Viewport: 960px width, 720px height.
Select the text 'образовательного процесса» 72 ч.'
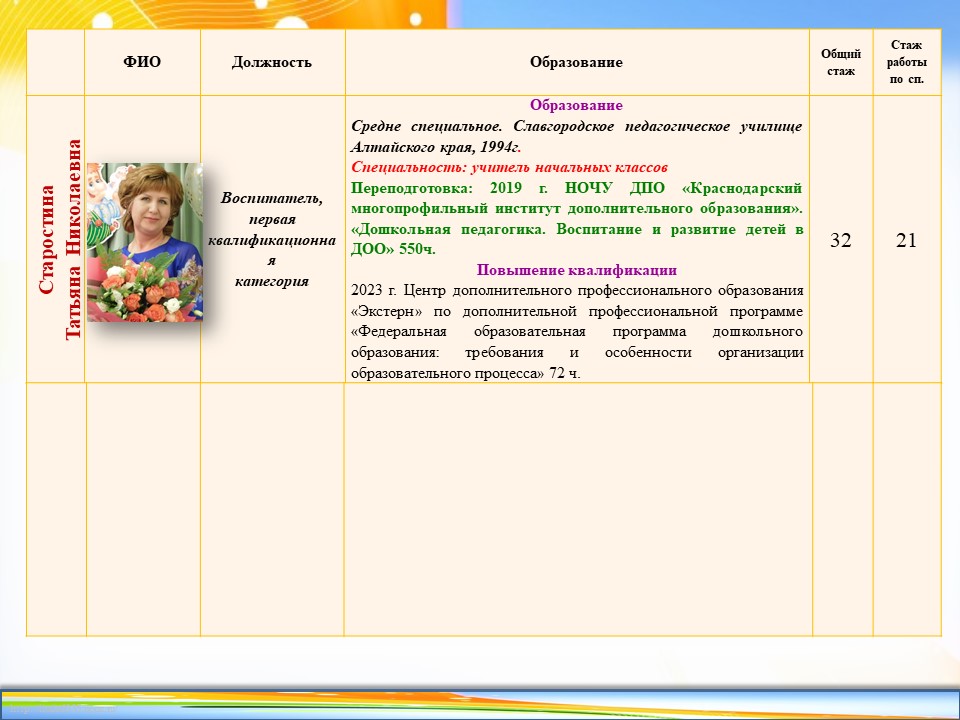[x=465, y=373]
